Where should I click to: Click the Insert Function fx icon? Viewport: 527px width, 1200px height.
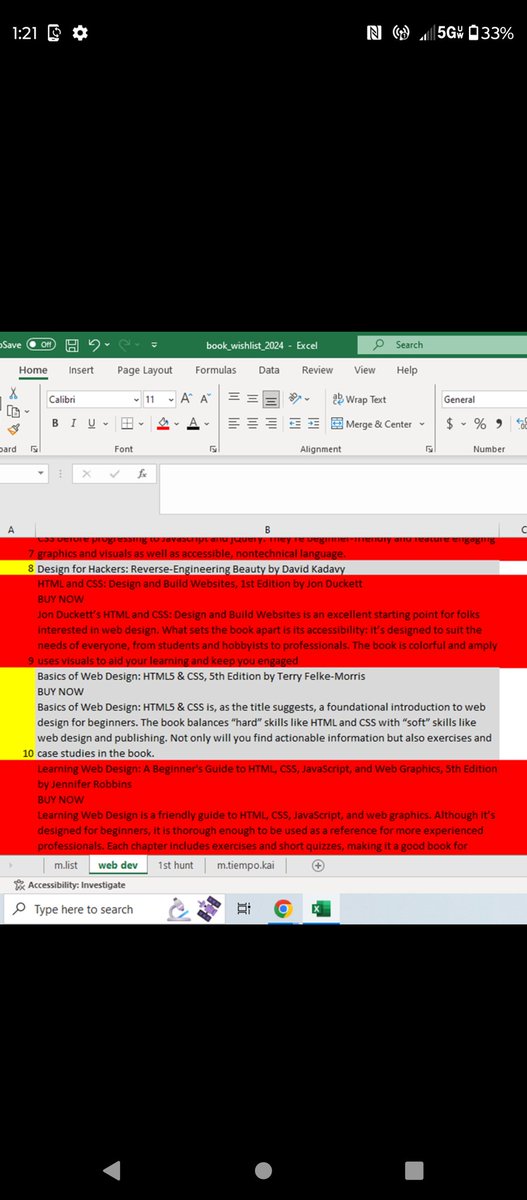(x=143, y=474)
